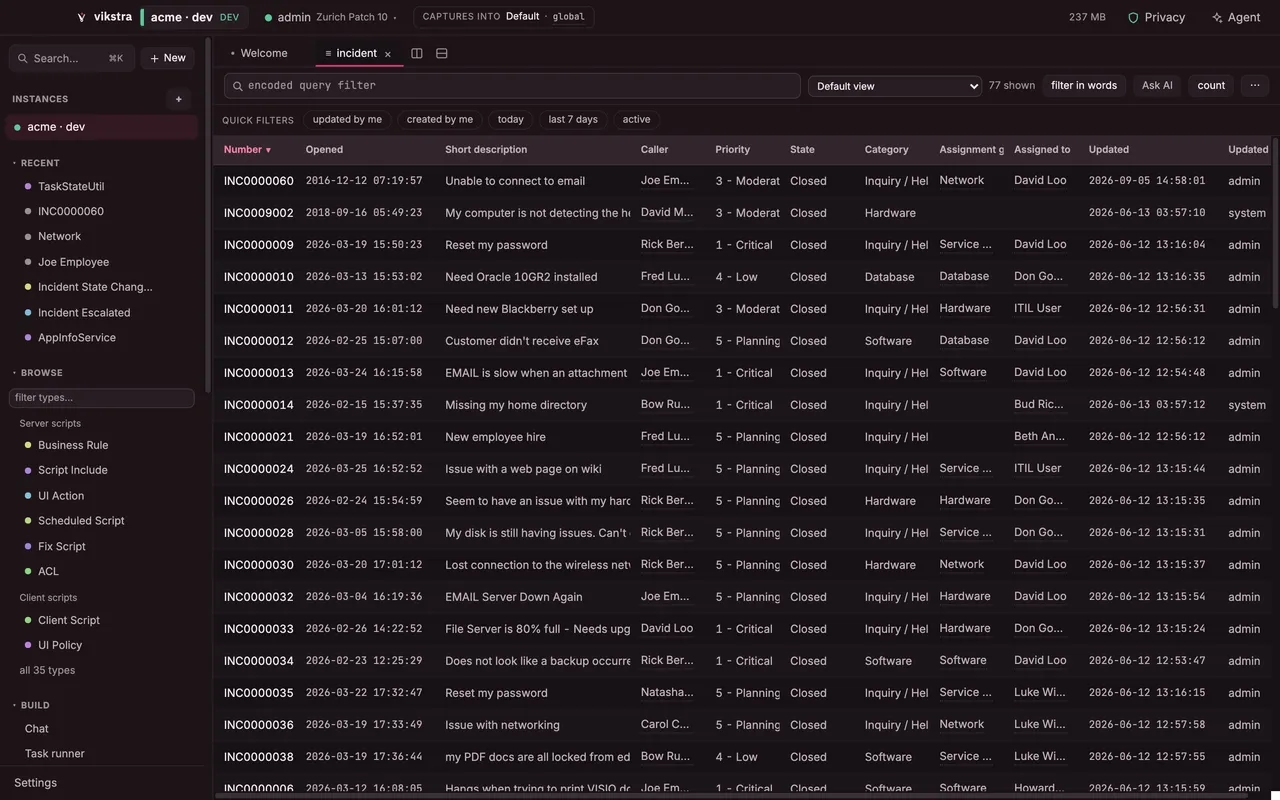Click the vikstra logo icon
Image resolution: width=1280 pixels, height=800 pixels.
(x=82, y=17)
